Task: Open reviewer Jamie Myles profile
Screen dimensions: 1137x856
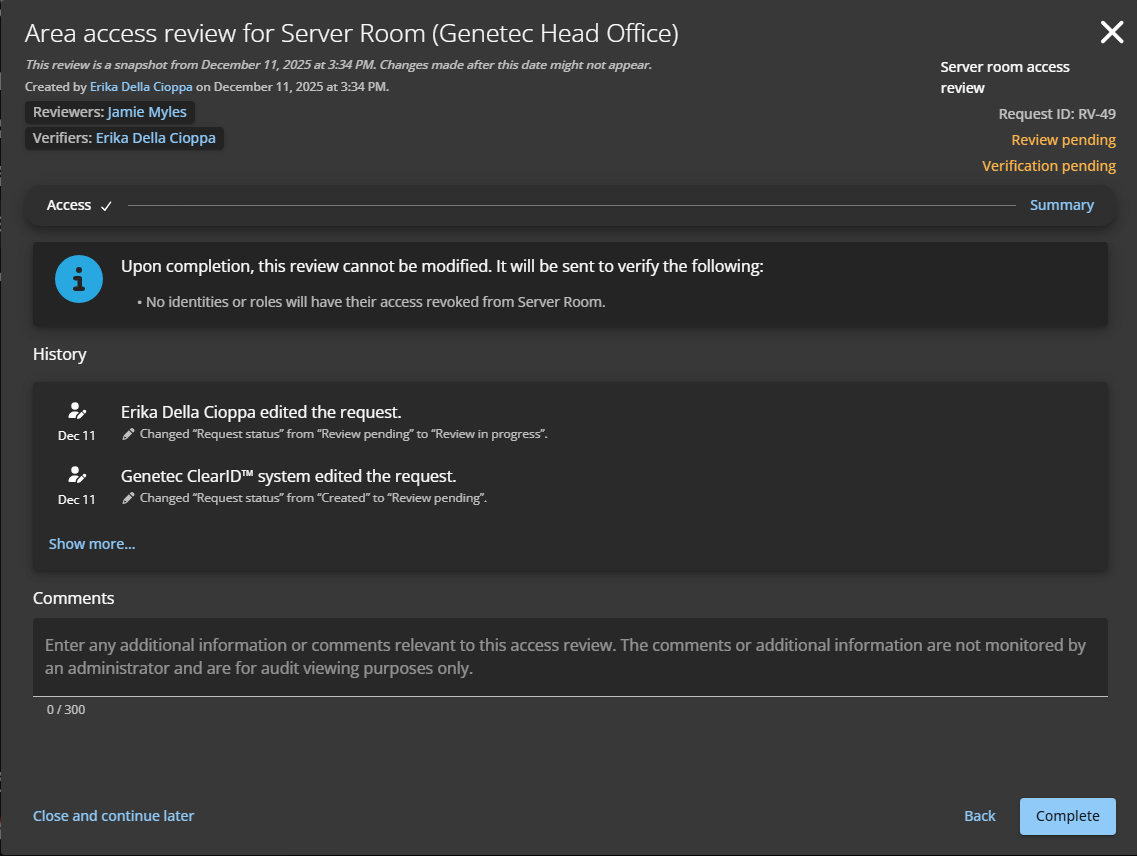Action: pos(146,112)
